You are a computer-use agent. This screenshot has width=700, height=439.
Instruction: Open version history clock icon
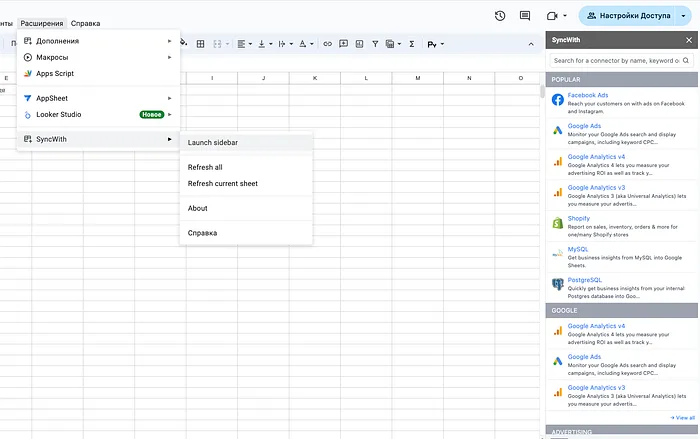tap(500, 16)
